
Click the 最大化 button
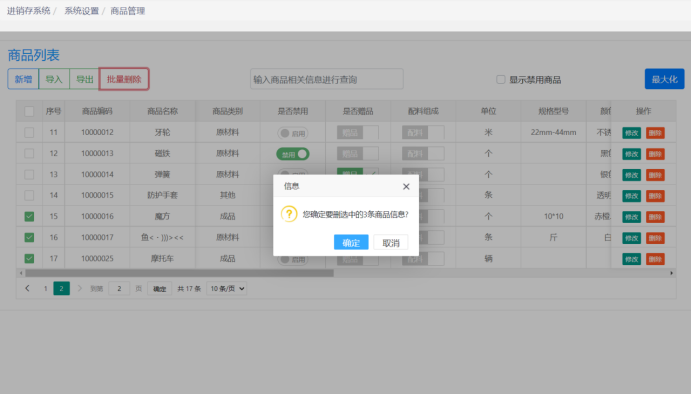pos(665,79)
